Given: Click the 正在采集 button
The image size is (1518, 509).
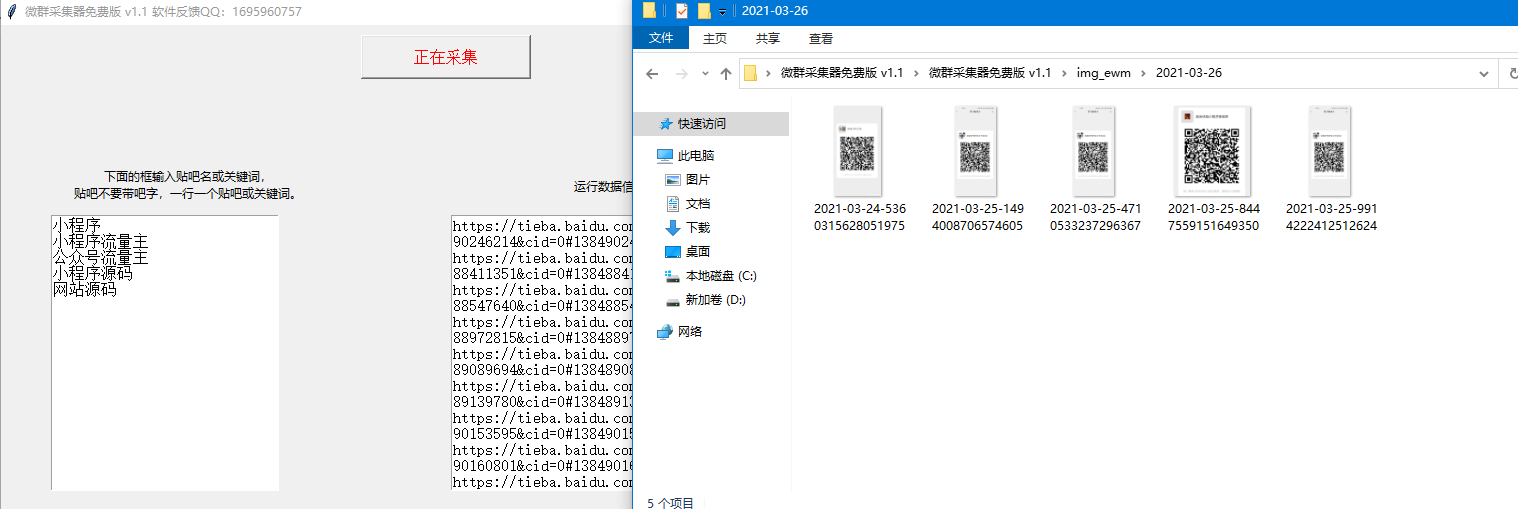Looking at the screenshot, I should (x=445, y=57).
